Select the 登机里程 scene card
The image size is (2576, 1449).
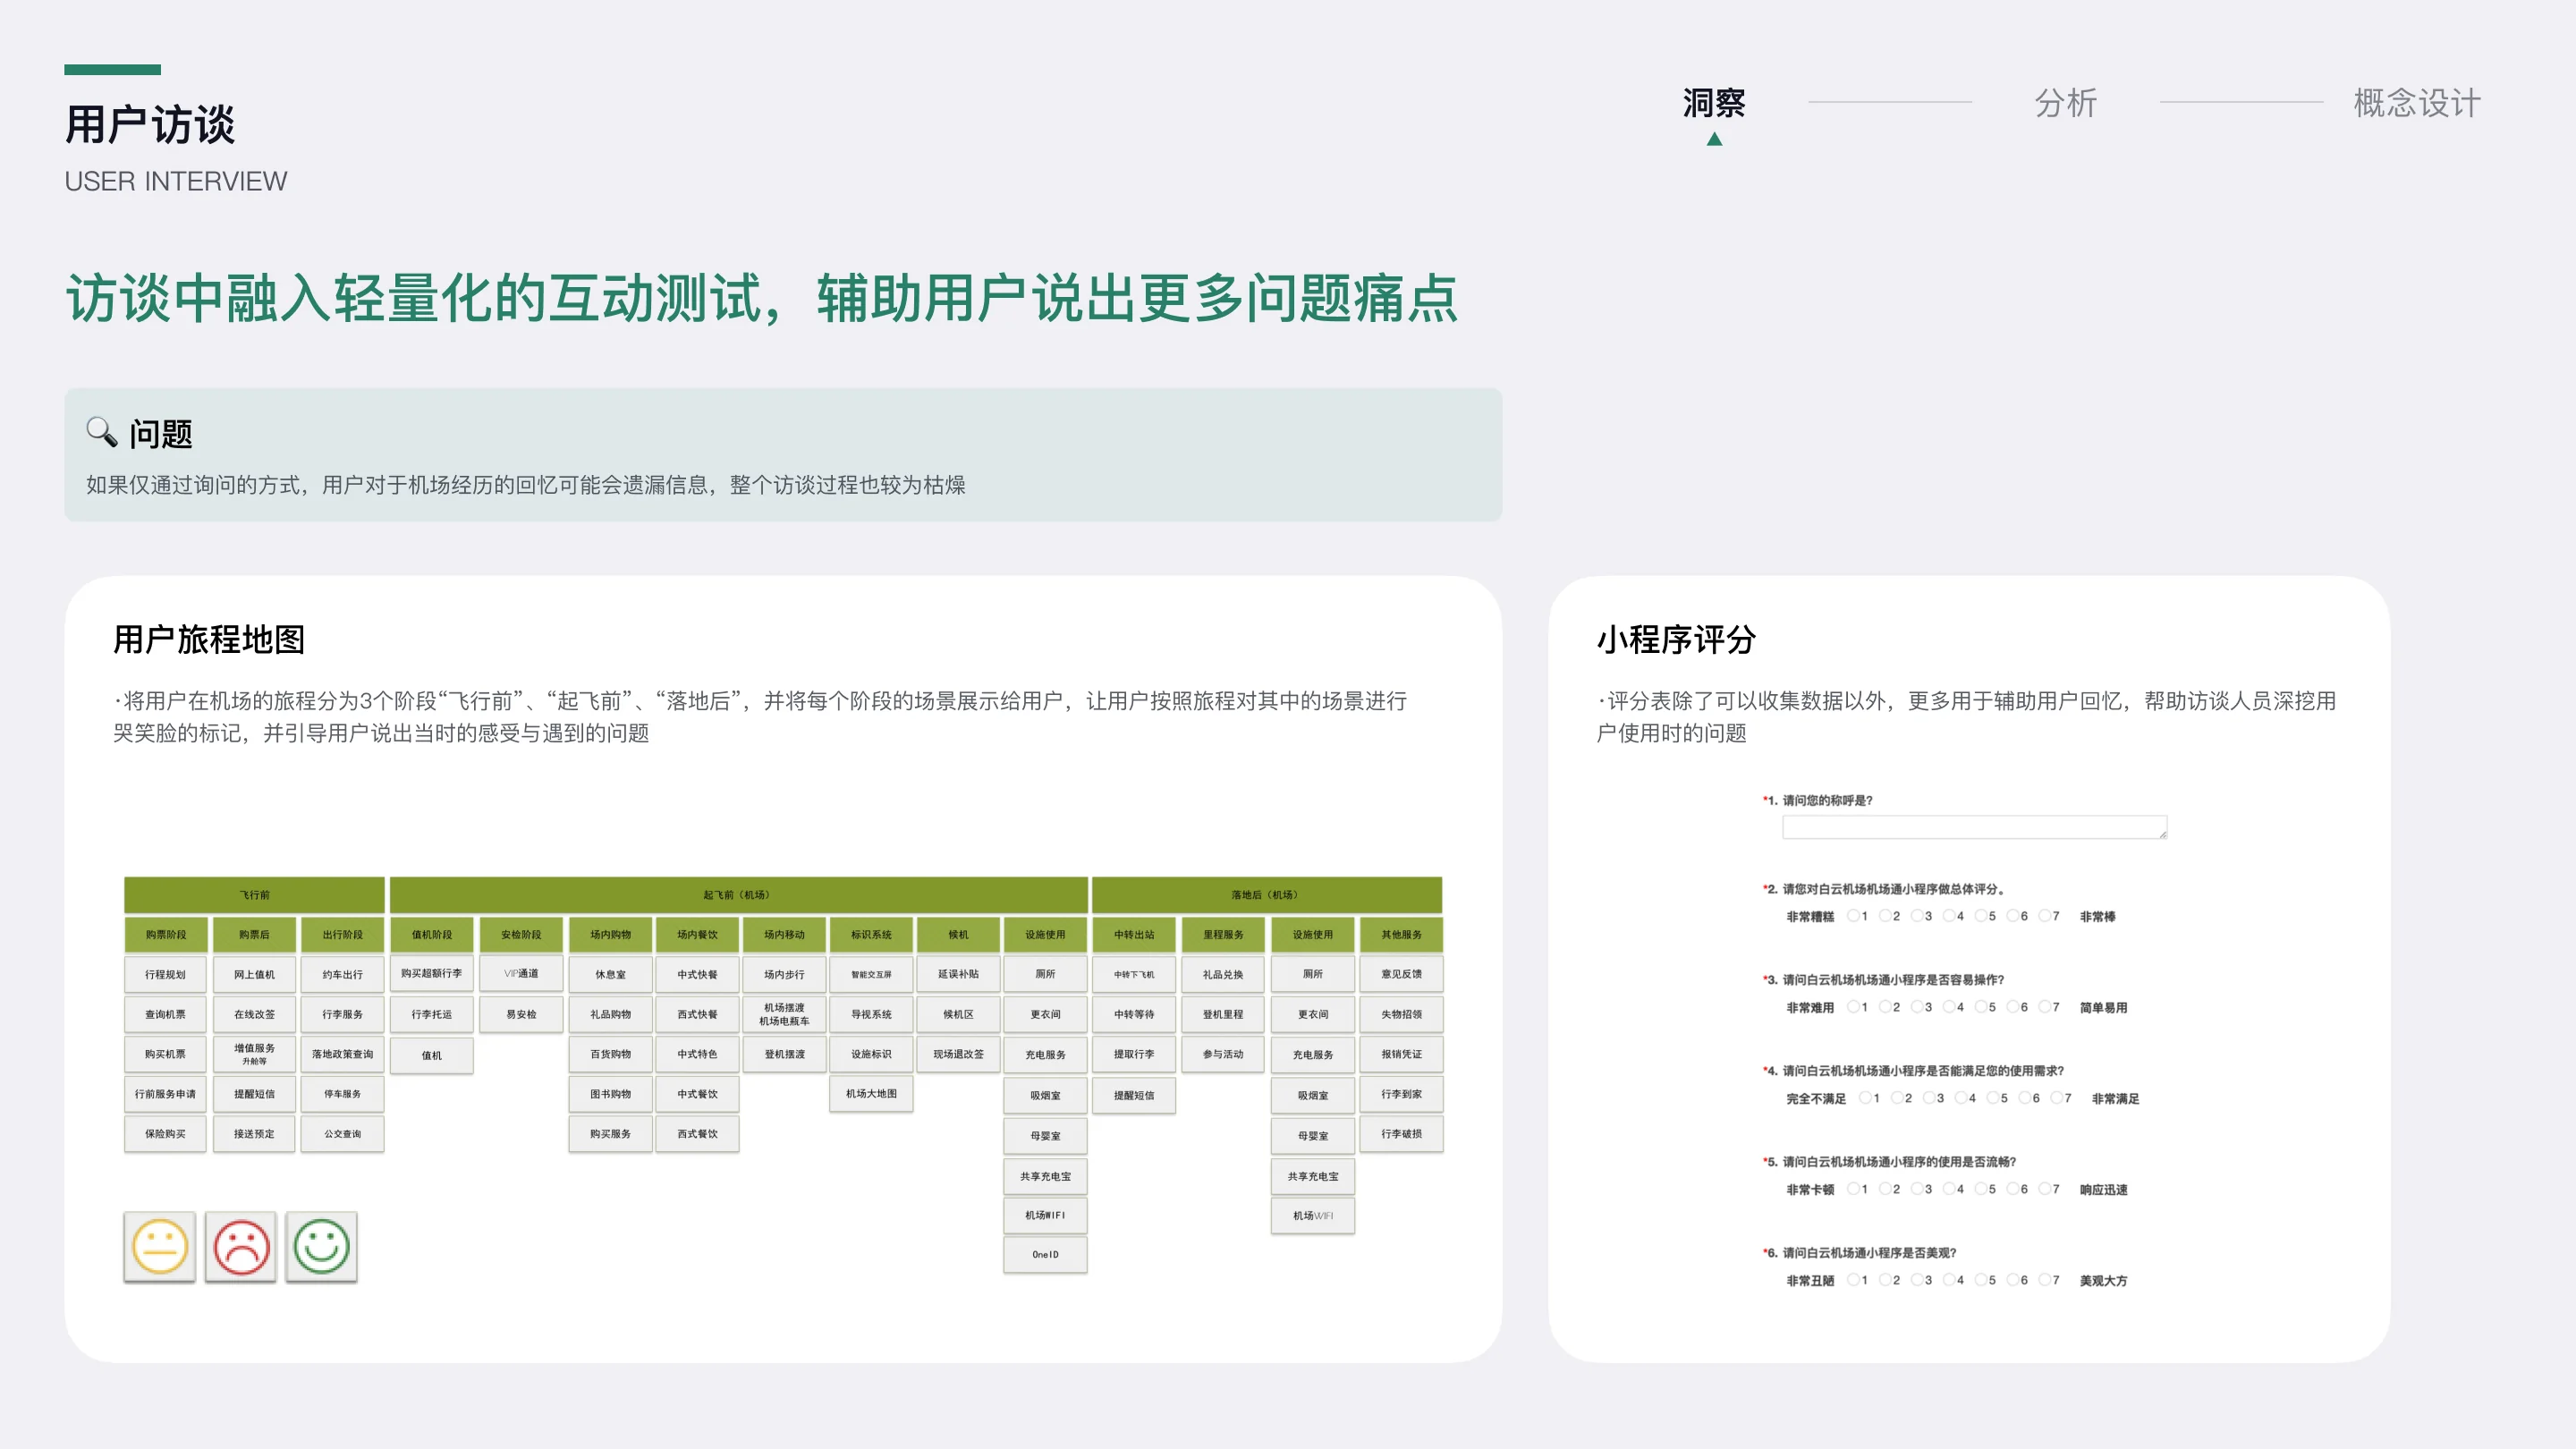[x=1223, y=1014]
